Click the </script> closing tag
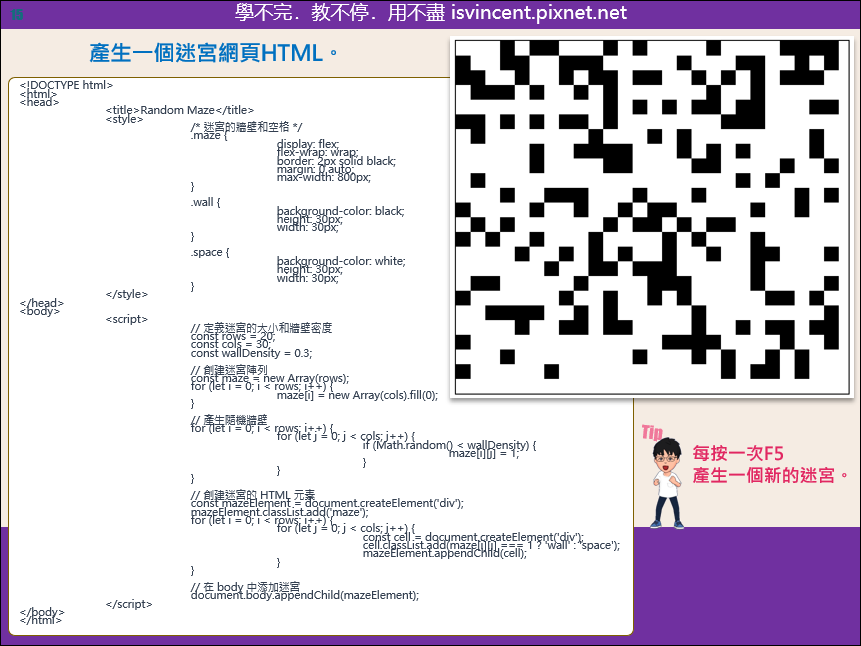This screenshot has height=646, width=861. click(x=129, y=604)
